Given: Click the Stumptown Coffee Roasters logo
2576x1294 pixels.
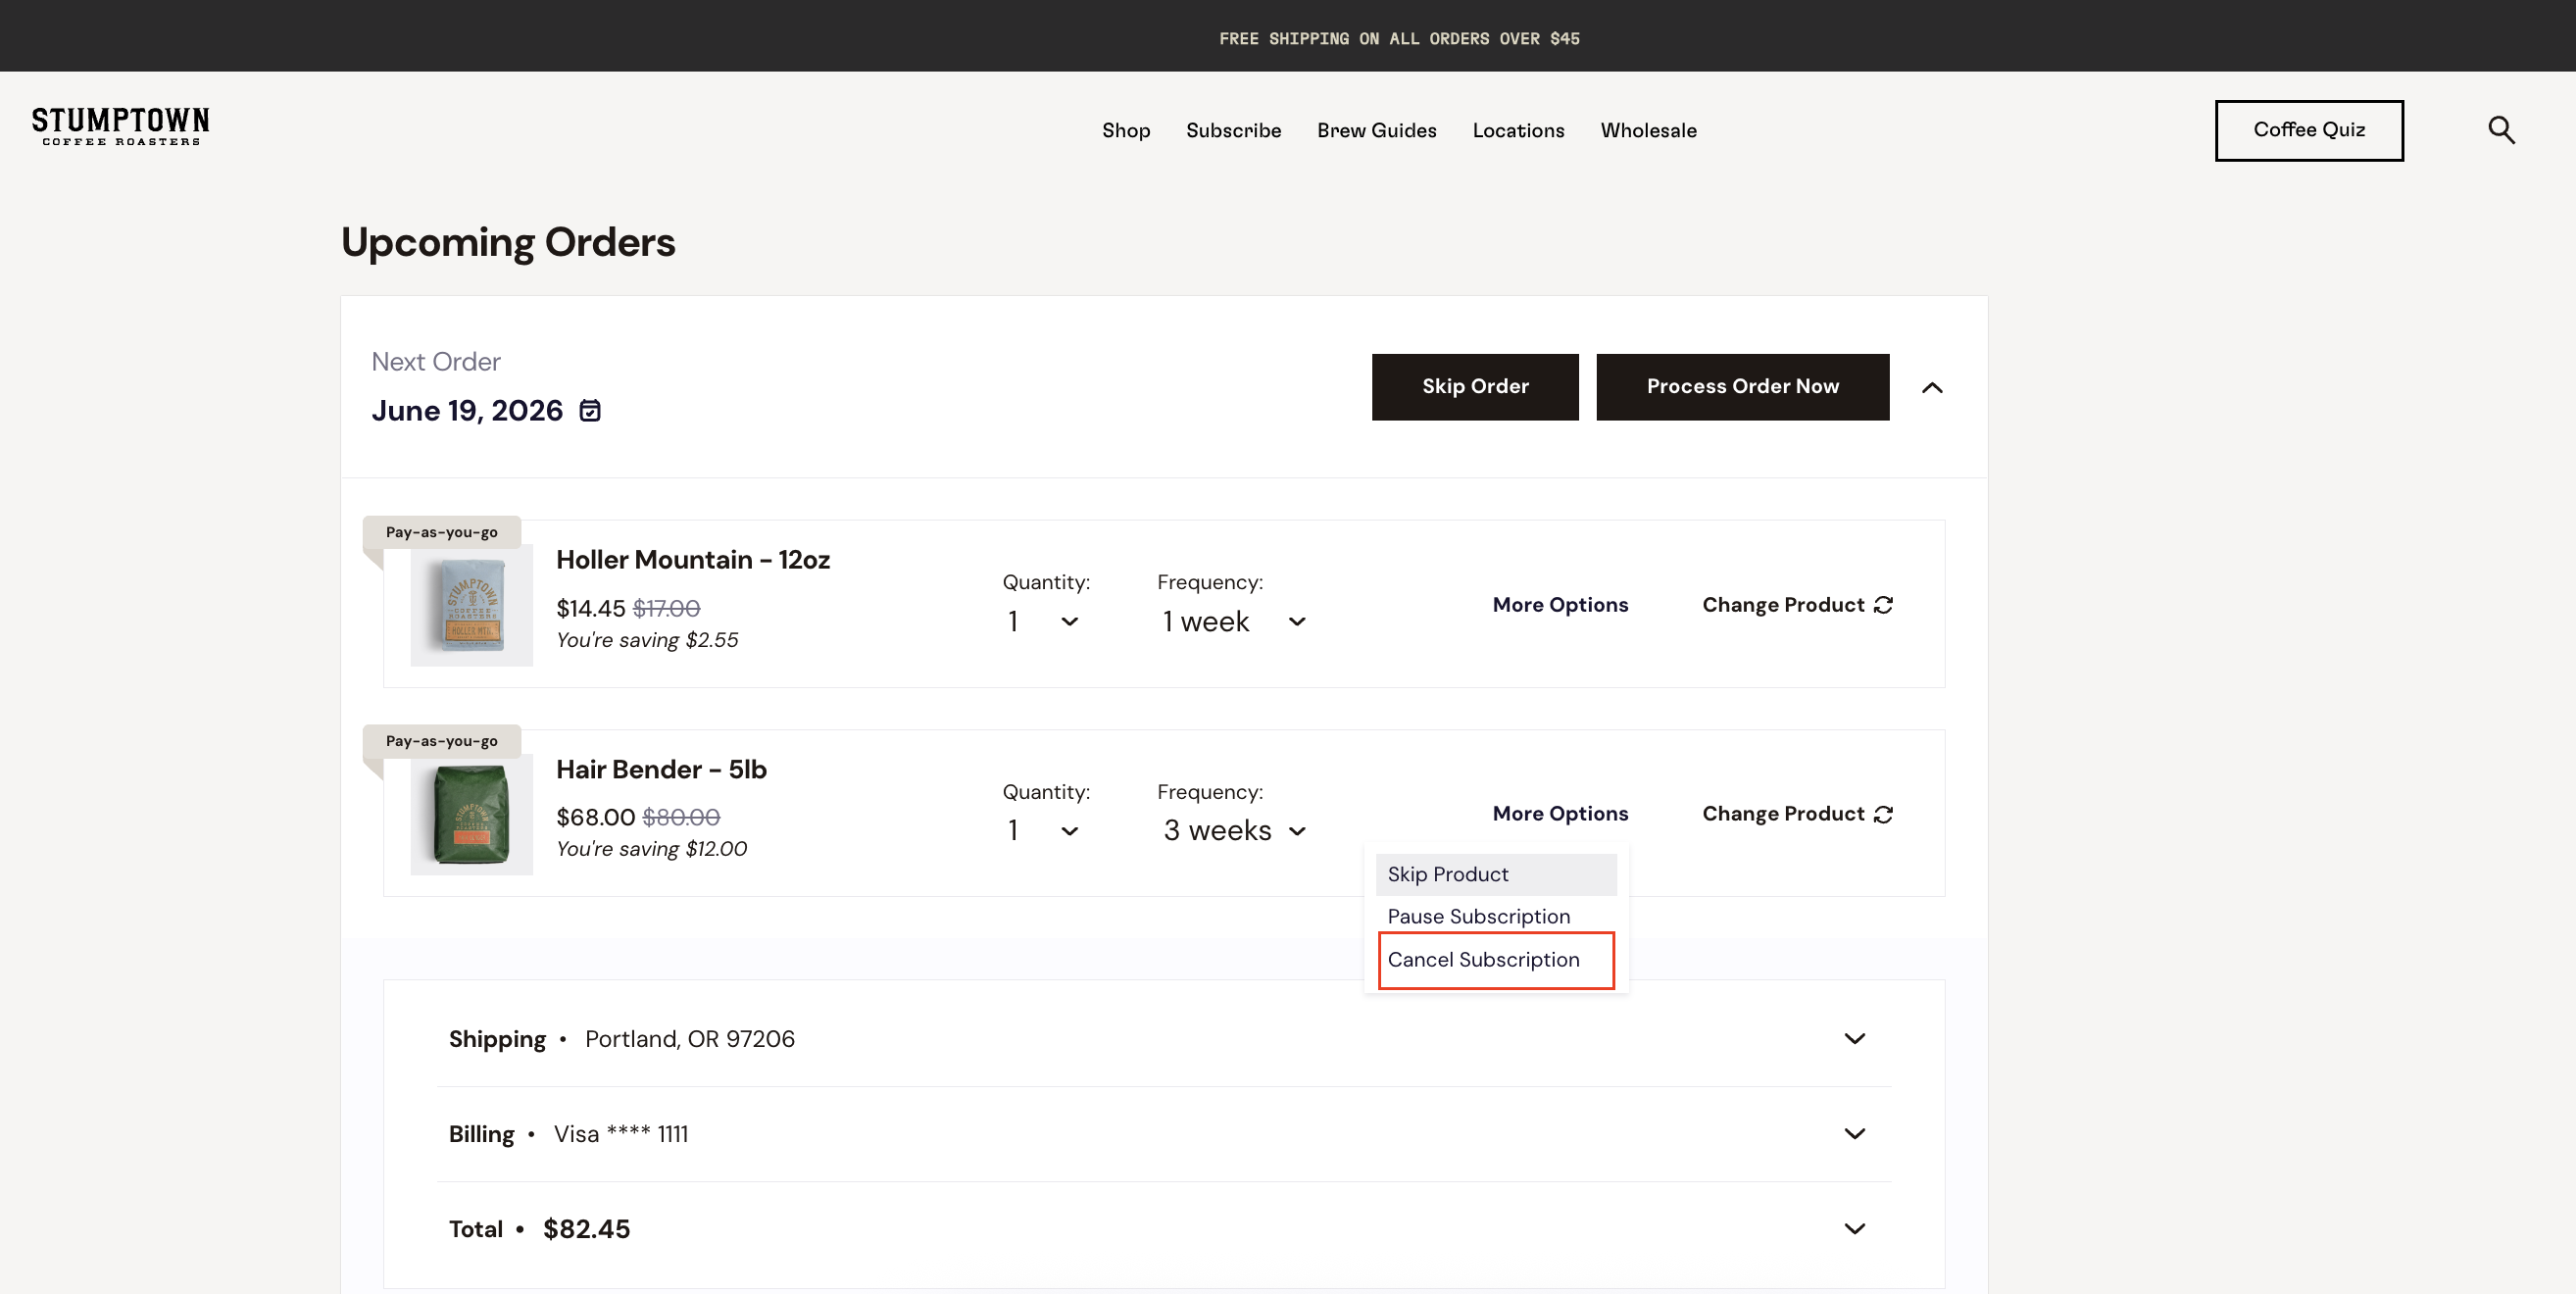Looking at the screenshot, I should point(120,127).
